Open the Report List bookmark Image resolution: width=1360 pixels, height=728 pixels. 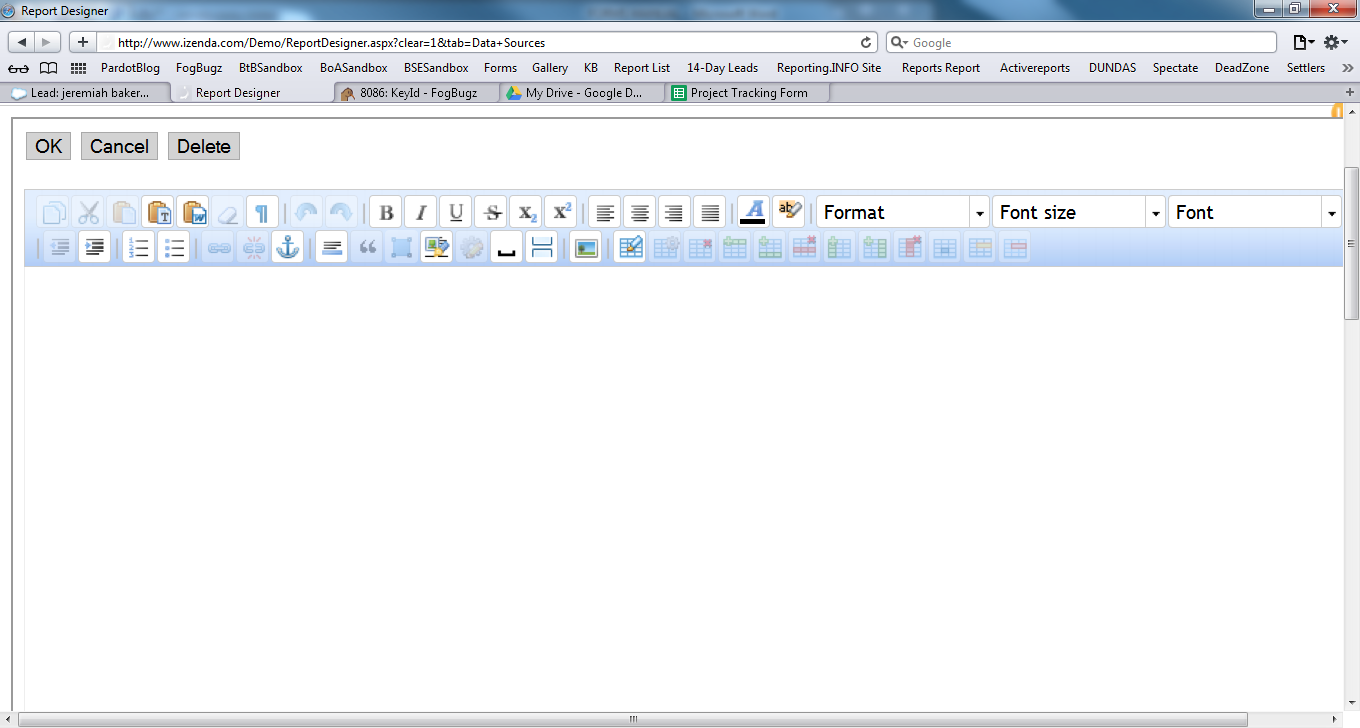[642, 68]
